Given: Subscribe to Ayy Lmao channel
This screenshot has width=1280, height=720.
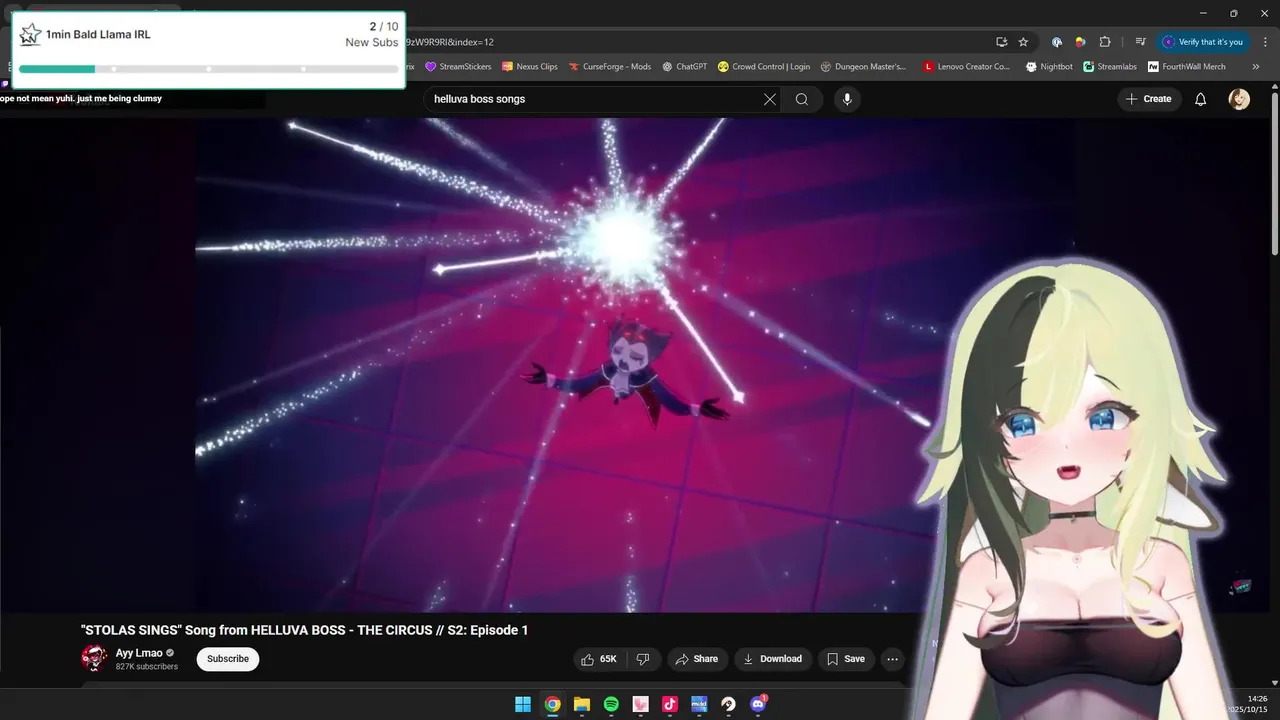Looking at the screenshot, I should point(228,659).
